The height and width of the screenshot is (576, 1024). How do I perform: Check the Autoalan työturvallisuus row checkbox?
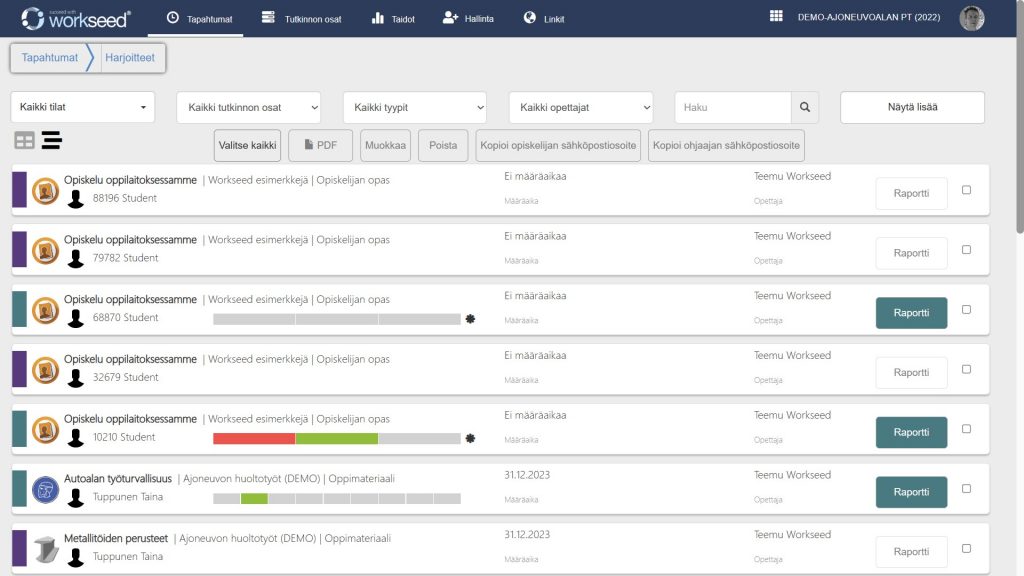966,489
